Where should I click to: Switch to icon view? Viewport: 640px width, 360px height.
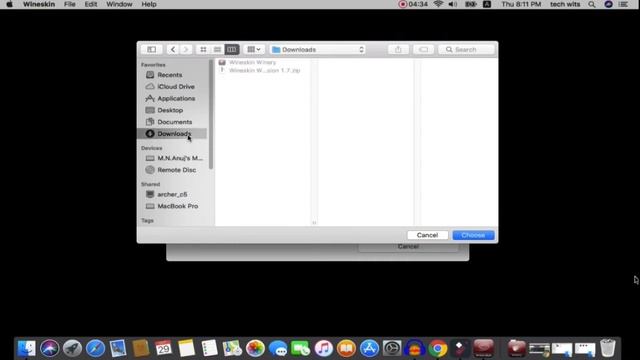tap(203, 49)
